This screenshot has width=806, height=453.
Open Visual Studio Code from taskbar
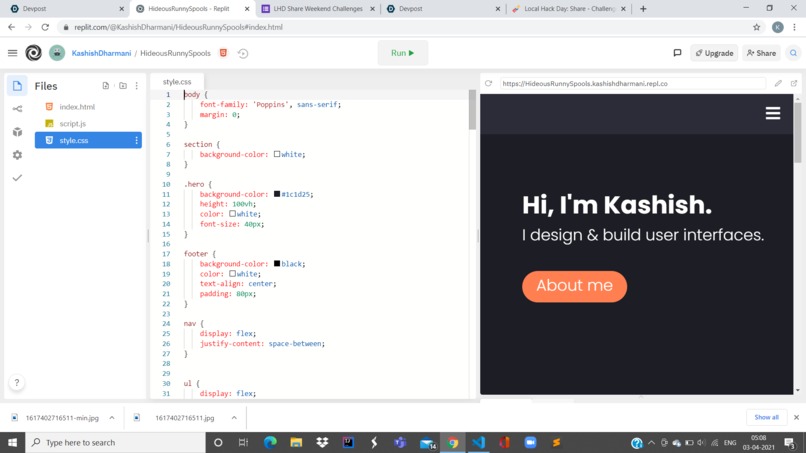(x=478, y=442)
